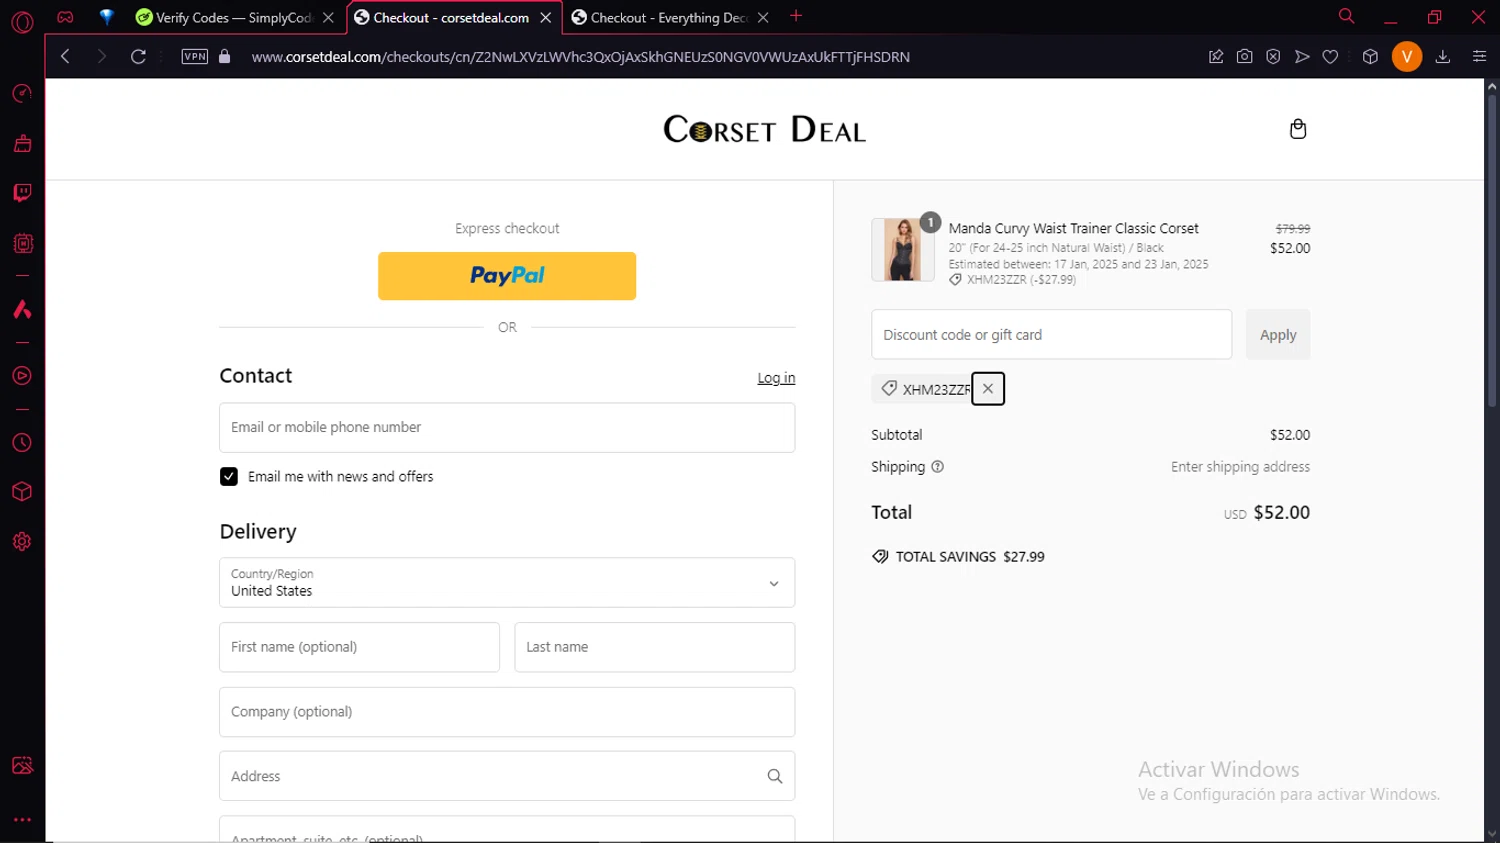This screenshot has width=1500, height=843.
Task: Click the Manda Curvy Waist Trainer title
Action: [x=1073, y=228]
